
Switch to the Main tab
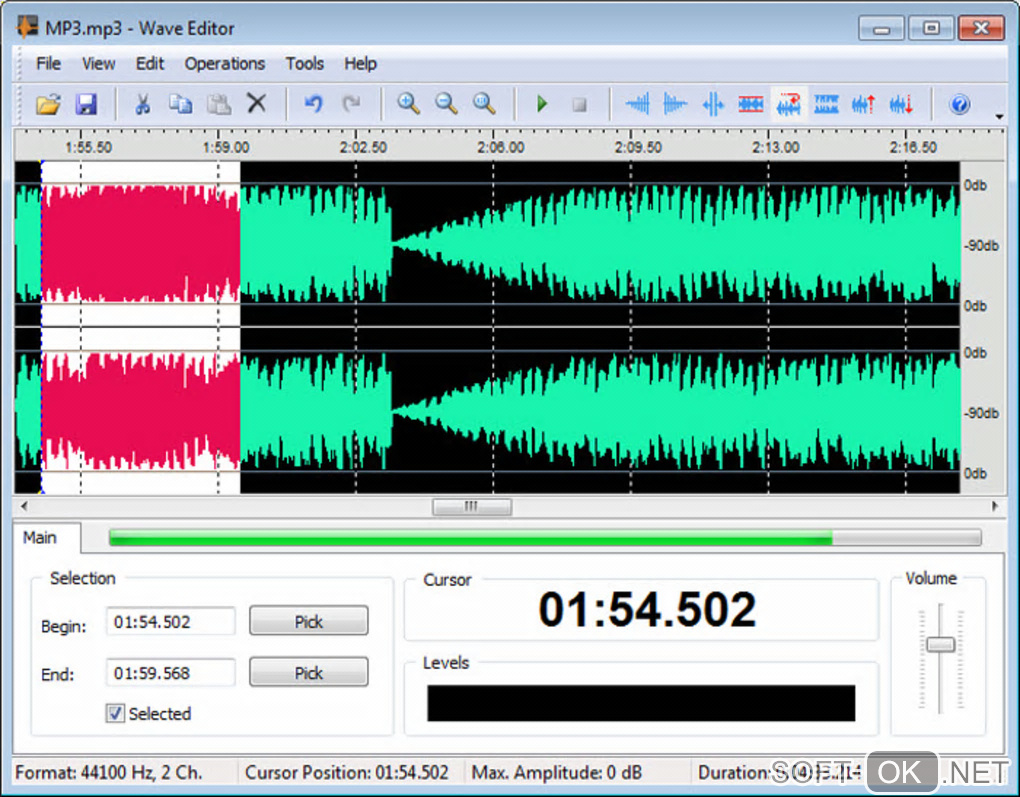pos(40,538)
